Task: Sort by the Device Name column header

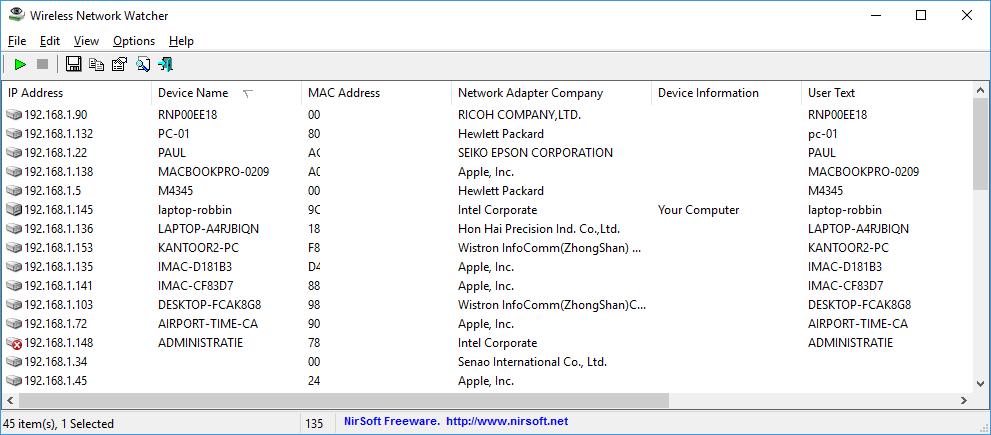Action: 192,93
